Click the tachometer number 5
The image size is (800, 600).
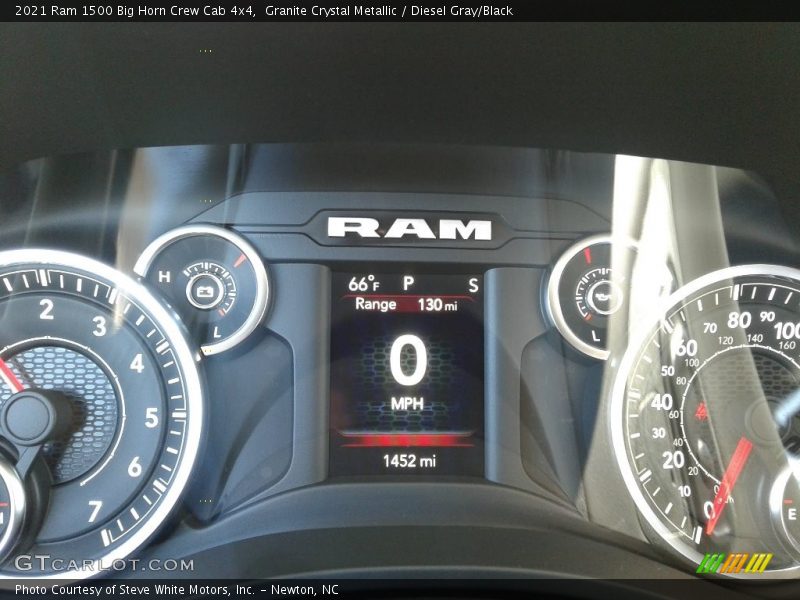(152, 417)
